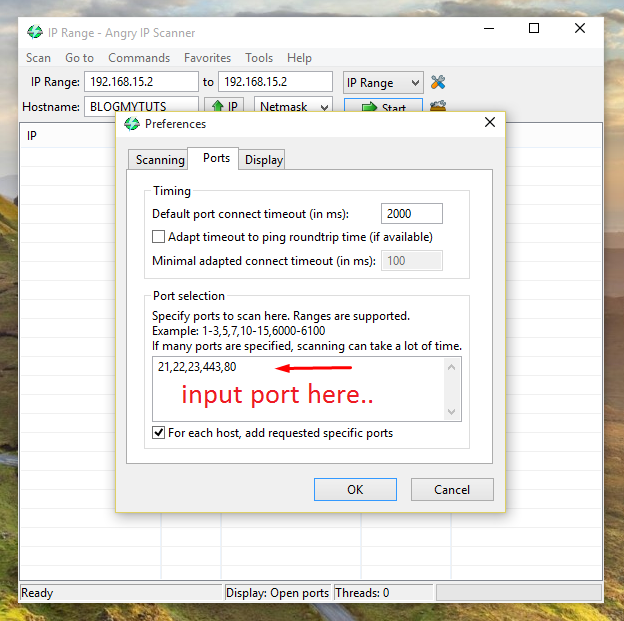624x621 pixels.
Task: Click the Default port connect timeout field
Action: [x=411, y=213]
